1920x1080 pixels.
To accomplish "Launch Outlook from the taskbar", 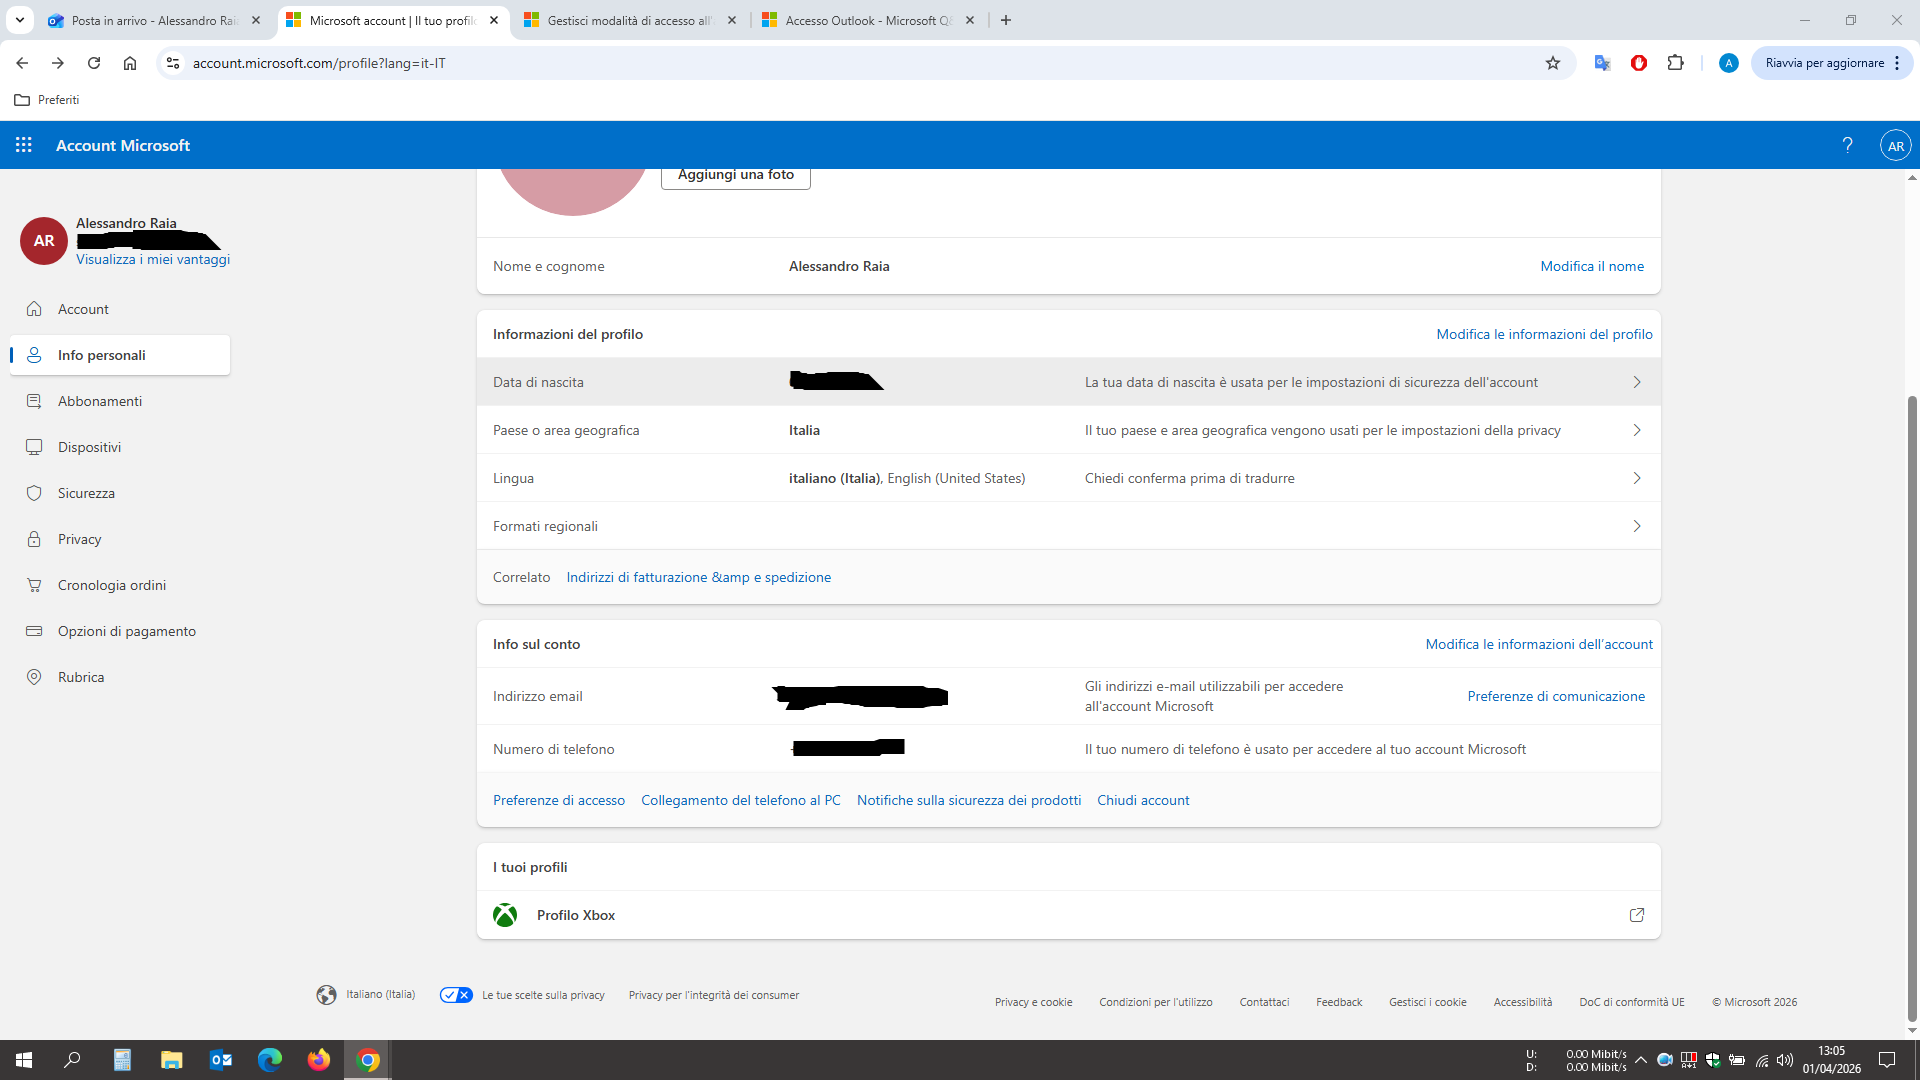I will (x=220, y=1060).
